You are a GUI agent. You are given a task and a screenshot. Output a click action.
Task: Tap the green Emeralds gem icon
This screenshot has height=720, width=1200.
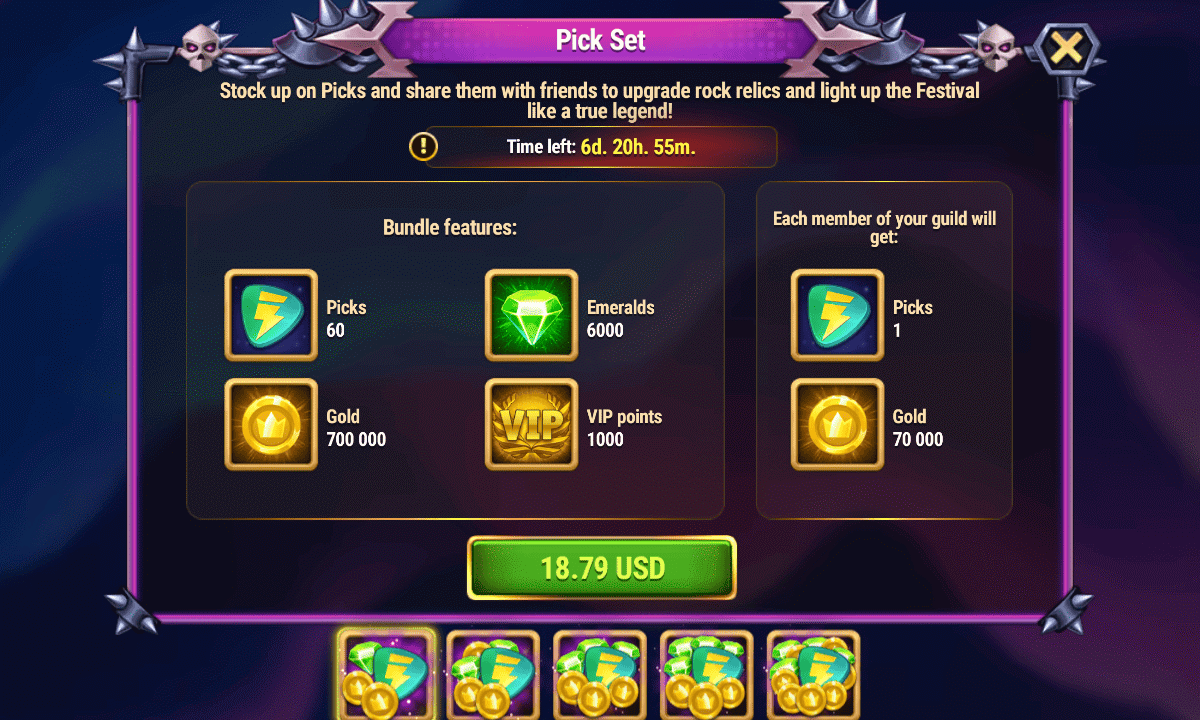tap(532, 315)
